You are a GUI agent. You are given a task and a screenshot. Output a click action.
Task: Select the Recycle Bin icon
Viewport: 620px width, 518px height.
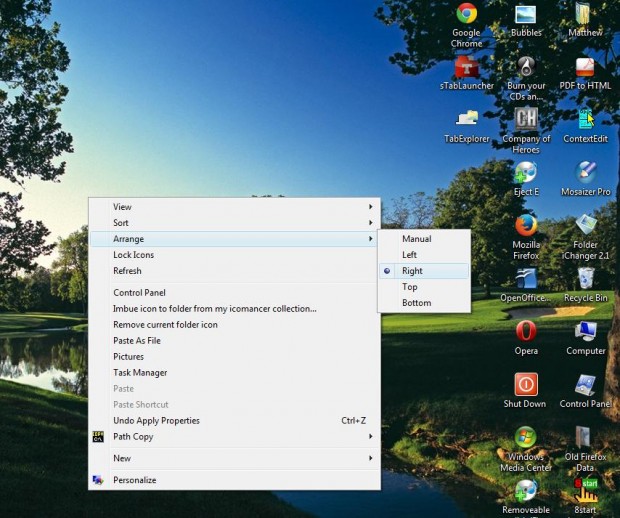(586, 279)
